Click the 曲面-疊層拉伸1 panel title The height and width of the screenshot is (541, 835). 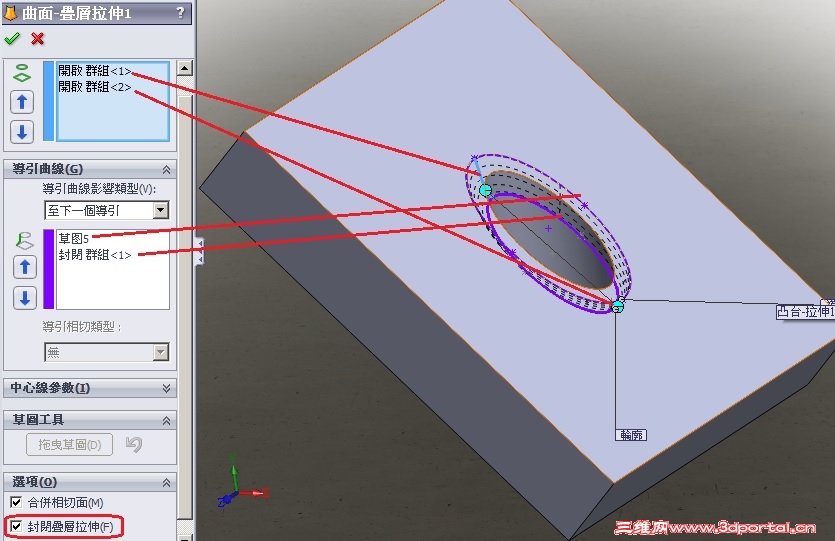[77, 13]
